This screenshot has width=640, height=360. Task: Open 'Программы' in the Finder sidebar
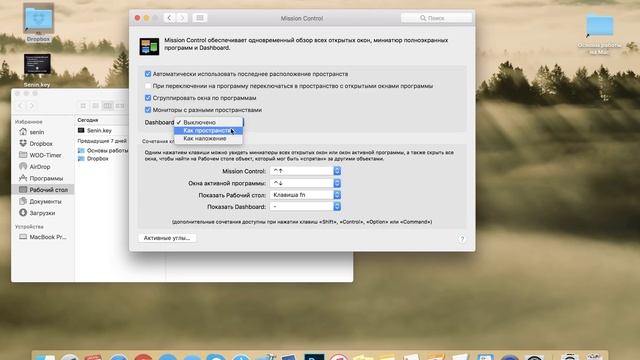42,178
